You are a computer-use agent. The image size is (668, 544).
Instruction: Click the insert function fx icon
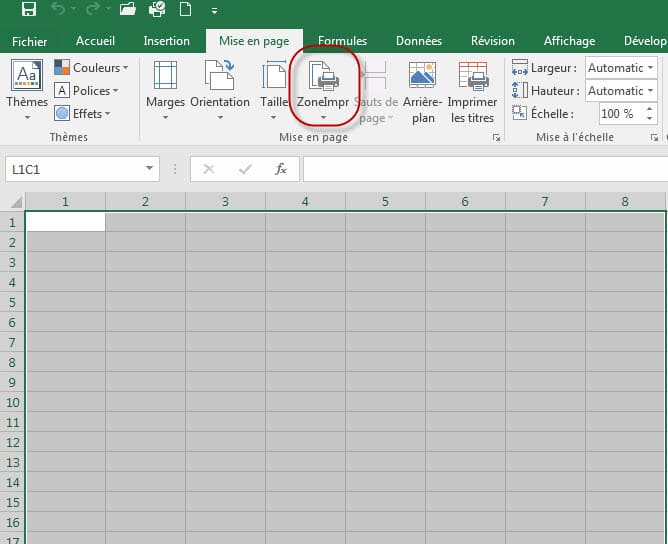(281, 169)
